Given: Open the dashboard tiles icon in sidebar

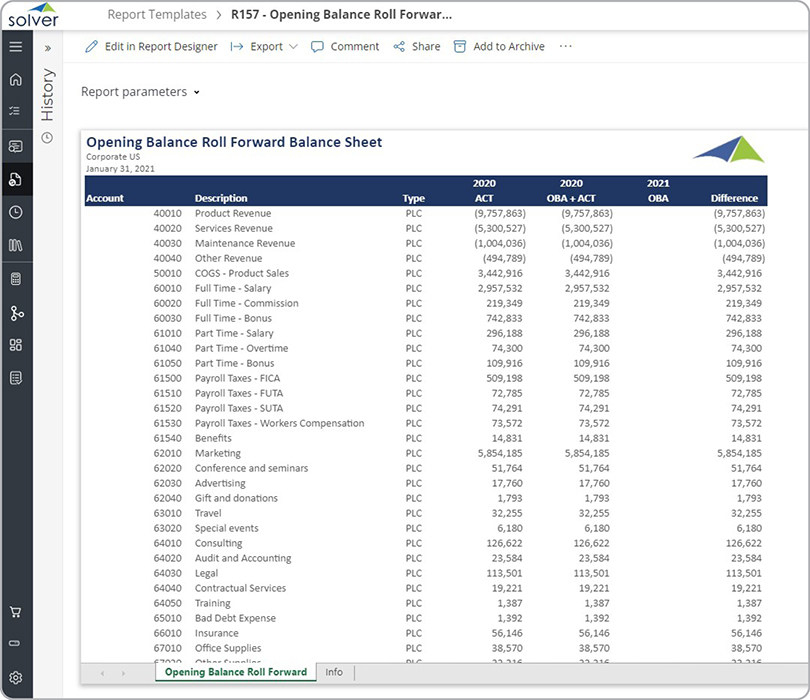Looking at the screenshot, I should 15,345.
